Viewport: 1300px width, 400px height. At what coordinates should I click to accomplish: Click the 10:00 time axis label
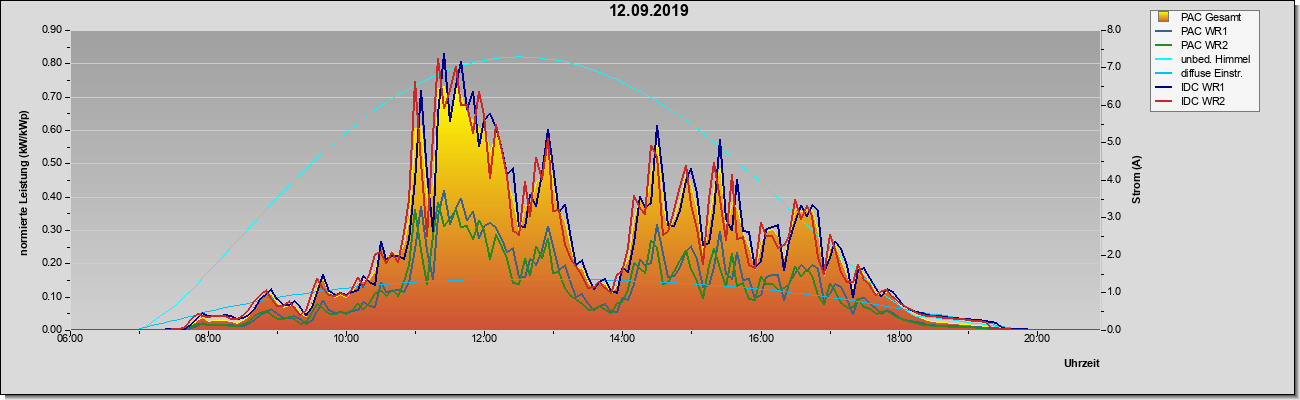[346, 338]
